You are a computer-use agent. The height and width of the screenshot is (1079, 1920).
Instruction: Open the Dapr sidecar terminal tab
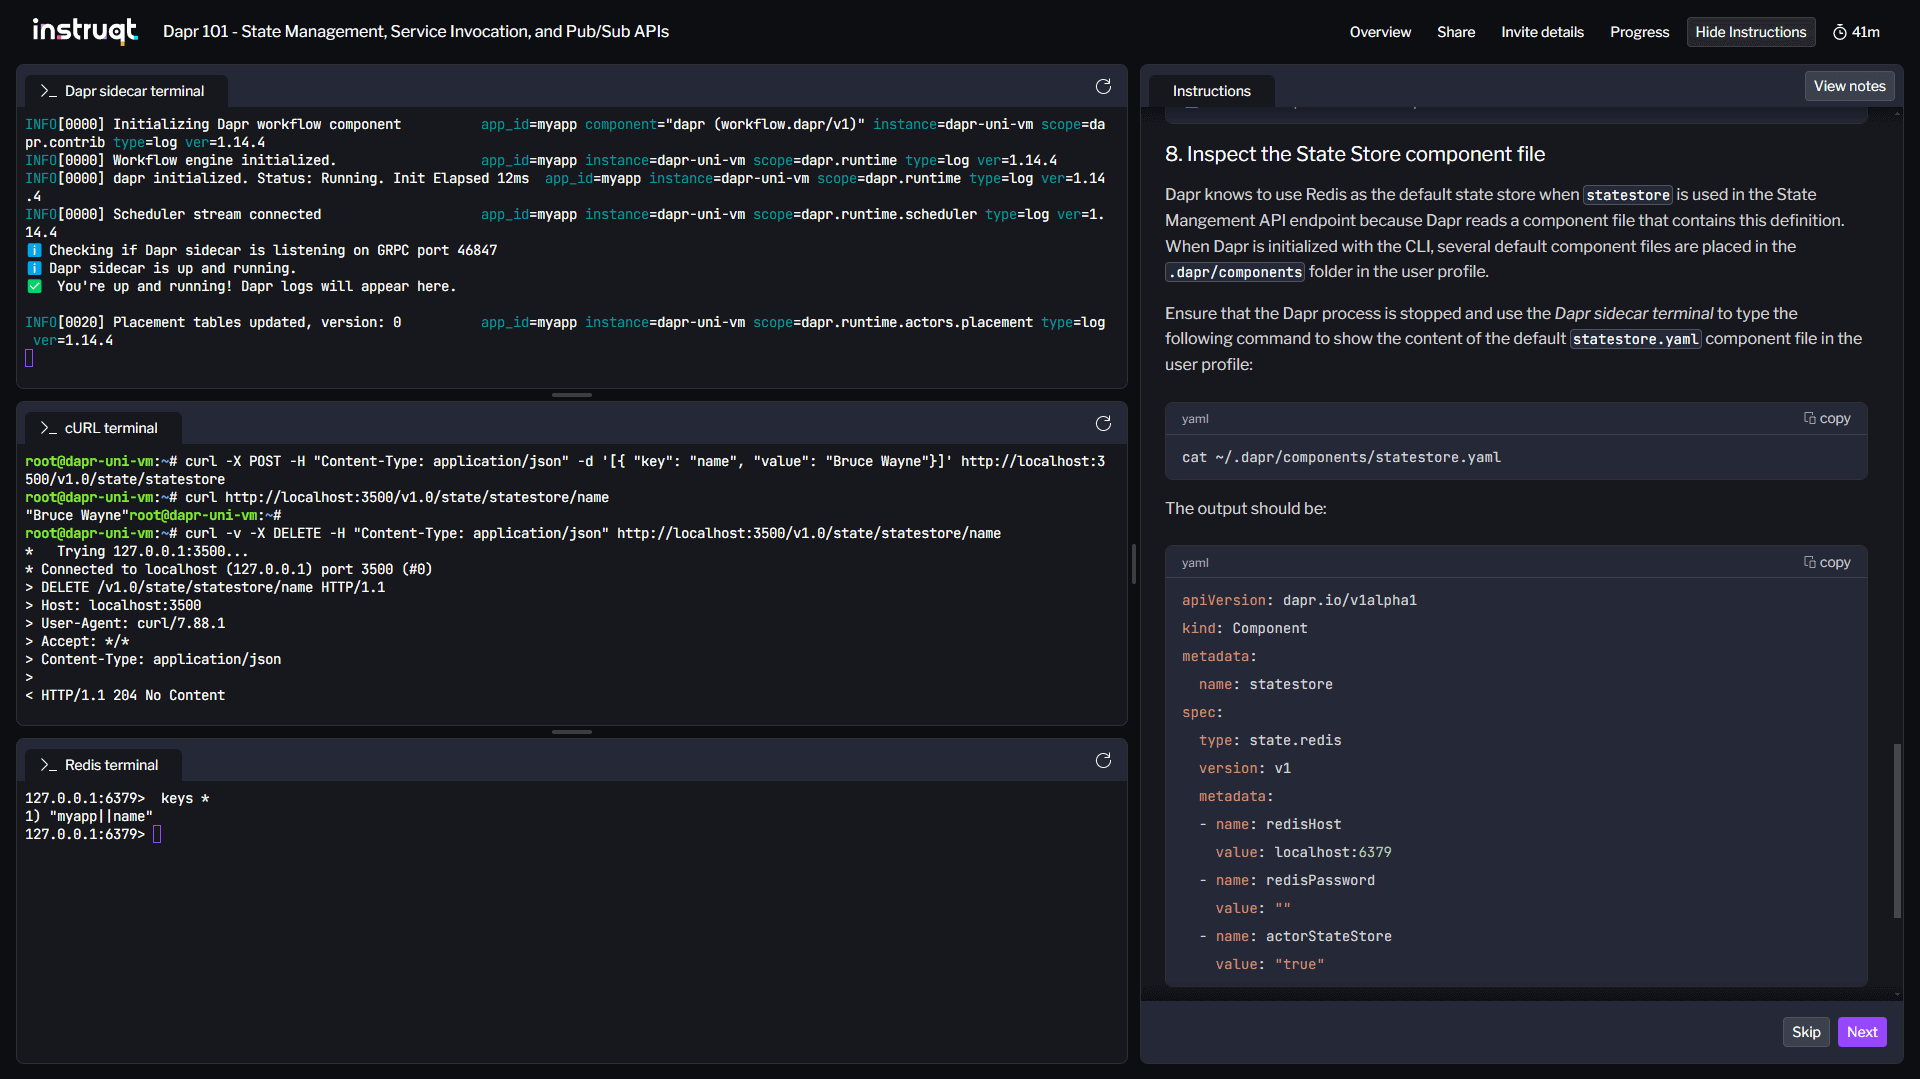point(134,91)
